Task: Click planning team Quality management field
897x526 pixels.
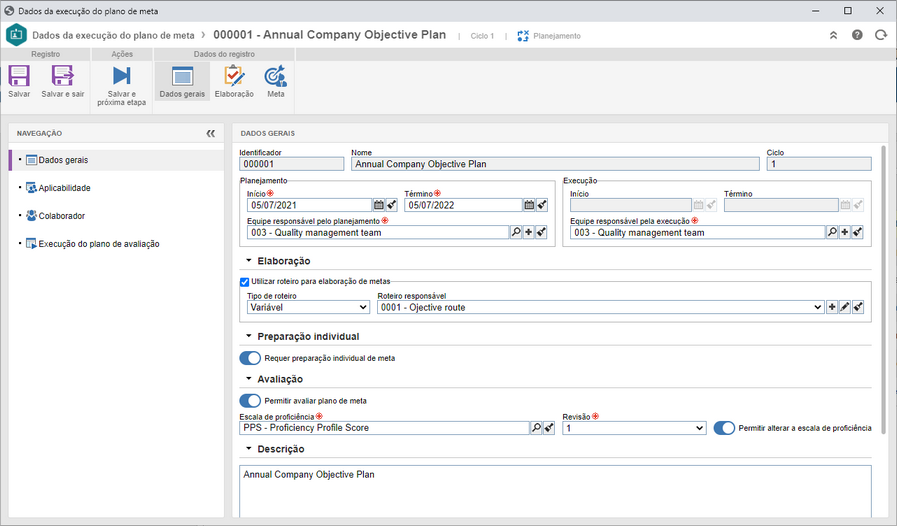Action: coord(378,232)
